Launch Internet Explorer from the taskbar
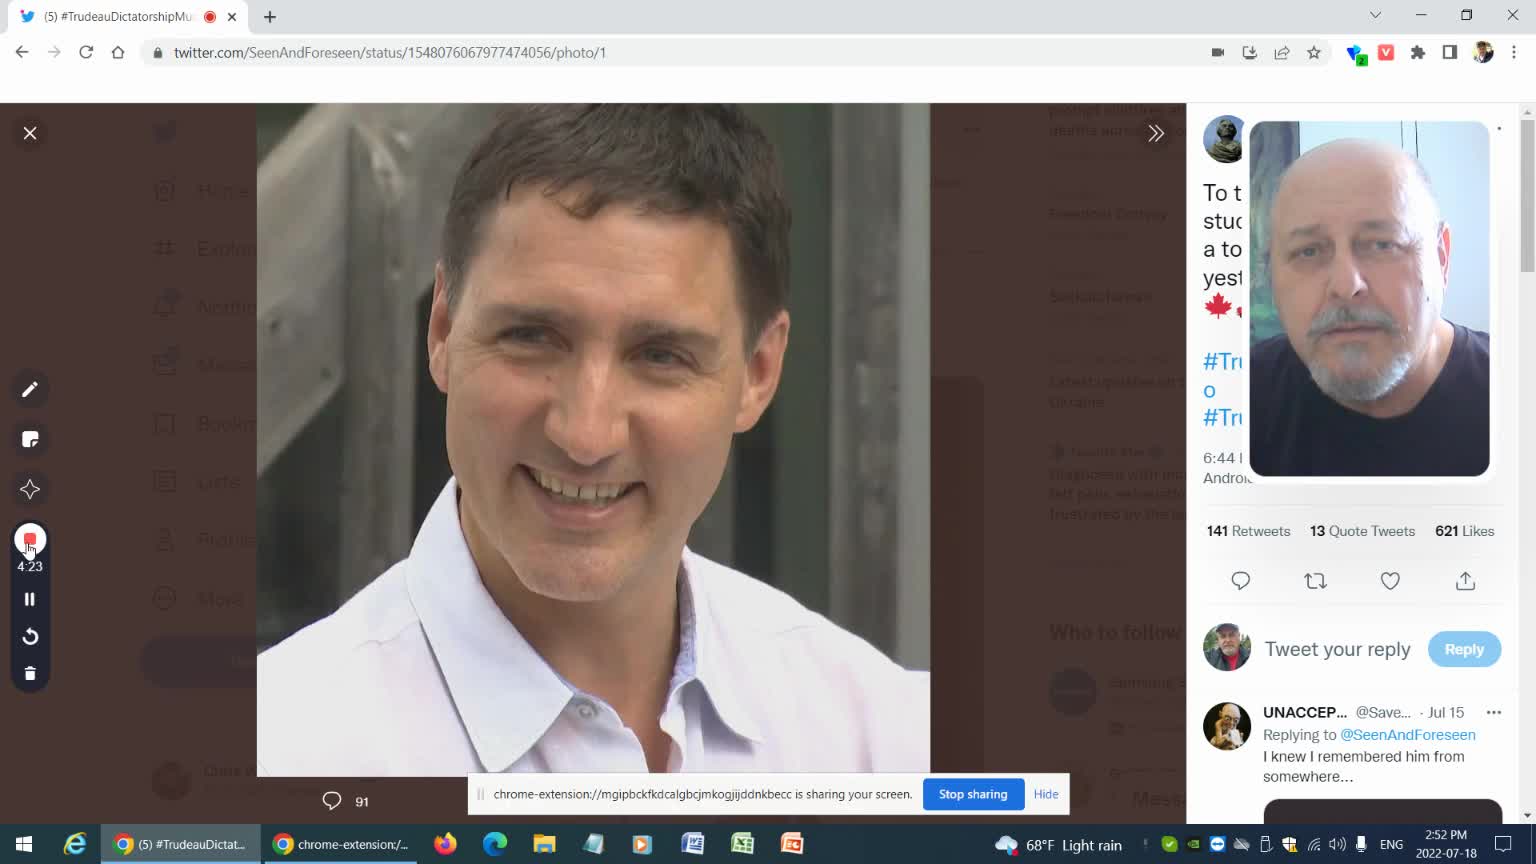 (75, 844)
